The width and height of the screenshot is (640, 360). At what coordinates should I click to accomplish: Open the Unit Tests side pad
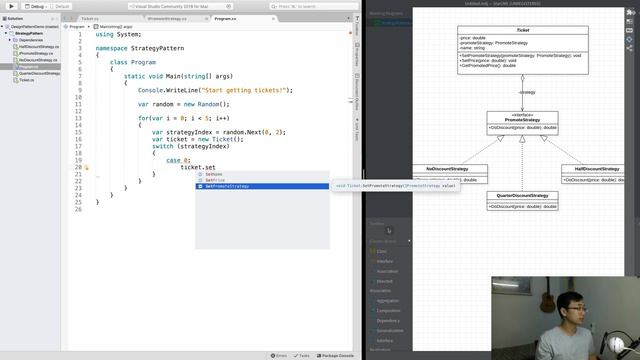357,130
